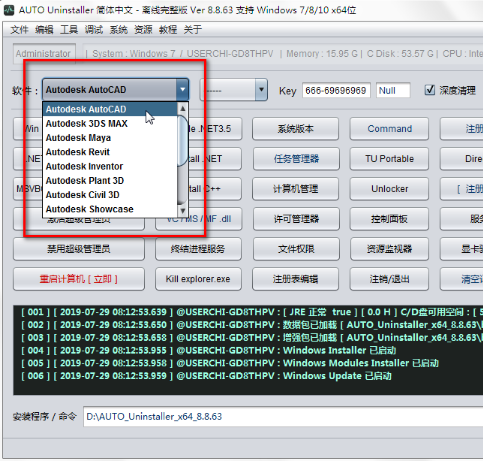The height and width of the screenshot is (461, 483).
Task: Open the 关于 menu
Action: [x=193, y=30]
